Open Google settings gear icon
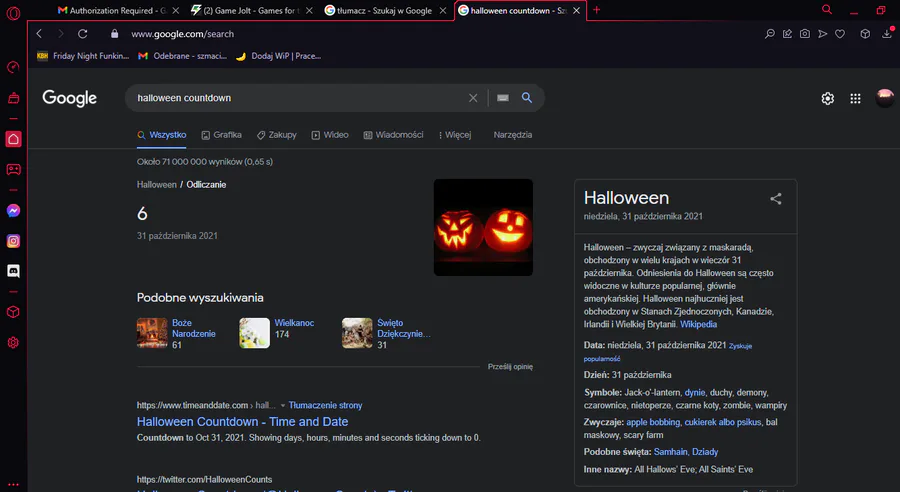This screenshot has height=492, width=900. 827,99
